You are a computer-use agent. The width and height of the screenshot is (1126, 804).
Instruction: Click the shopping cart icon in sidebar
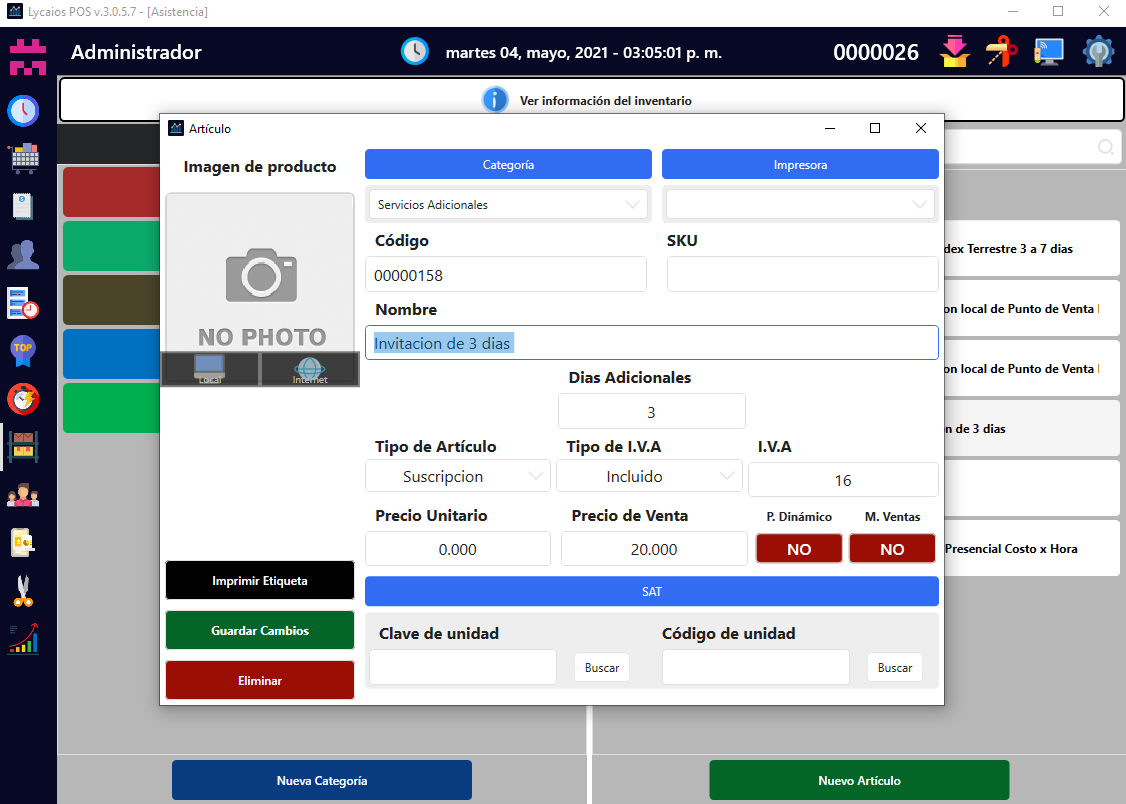click(x=24, y=158)
